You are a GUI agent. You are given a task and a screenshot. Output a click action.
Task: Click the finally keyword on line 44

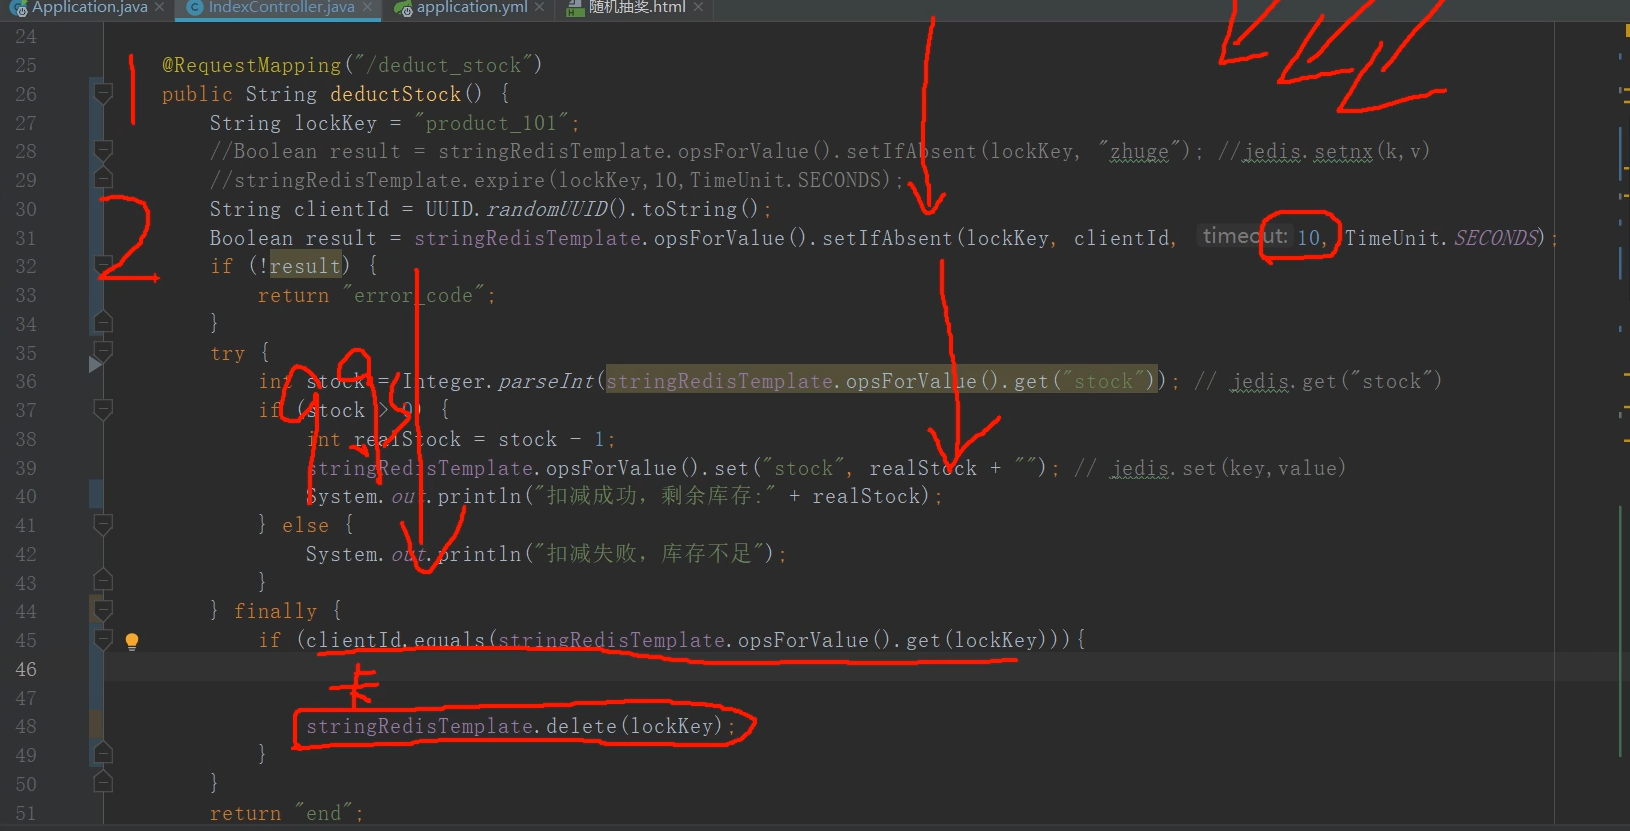coord(276,611)
